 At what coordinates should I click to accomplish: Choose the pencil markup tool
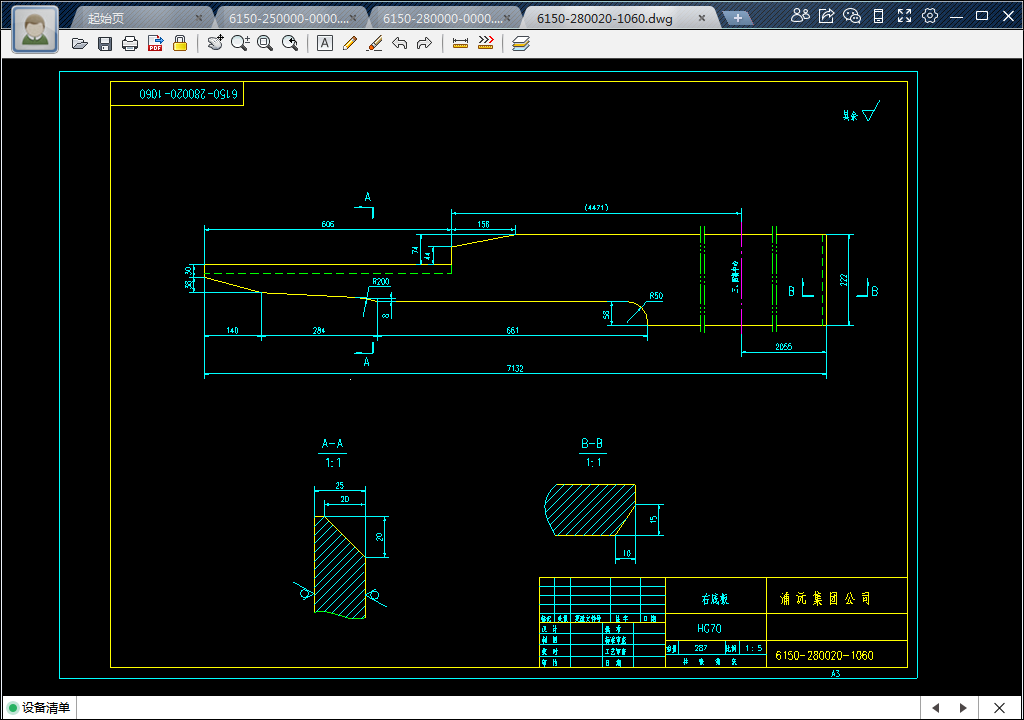tap(350, 43)
